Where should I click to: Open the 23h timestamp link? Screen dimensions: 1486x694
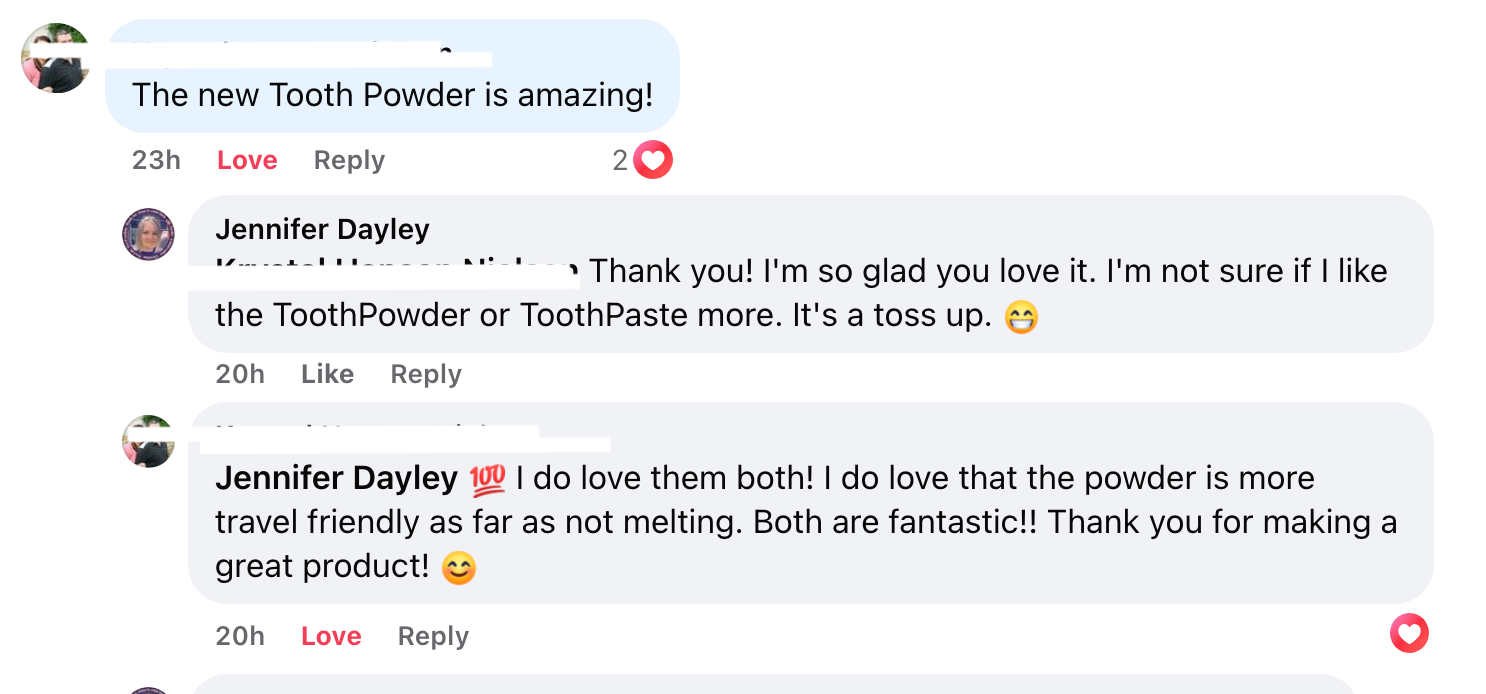(x=156, y=160)
